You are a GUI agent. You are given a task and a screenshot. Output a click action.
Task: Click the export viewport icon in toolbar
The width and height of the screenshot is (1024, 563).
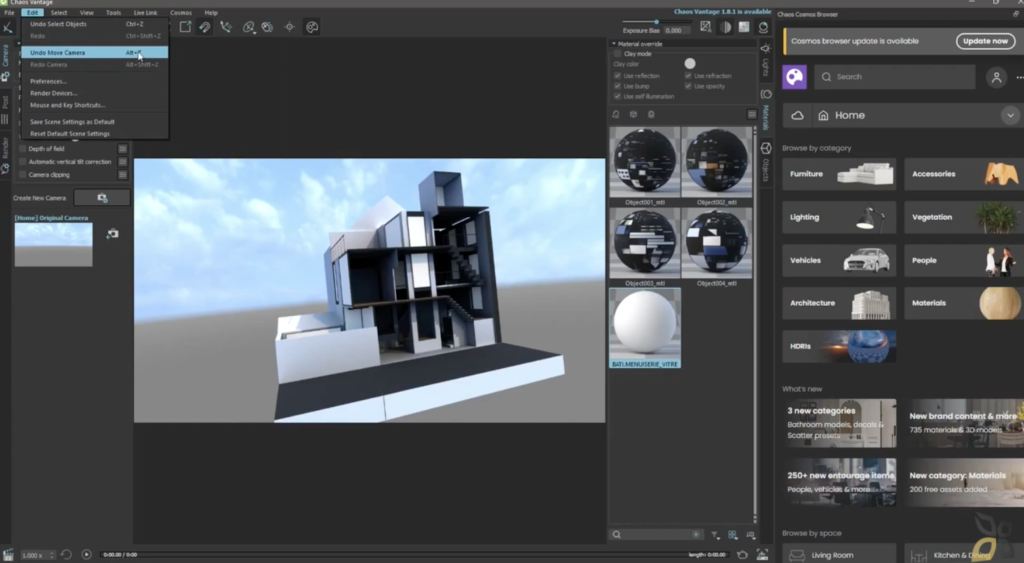pos(185,27)
